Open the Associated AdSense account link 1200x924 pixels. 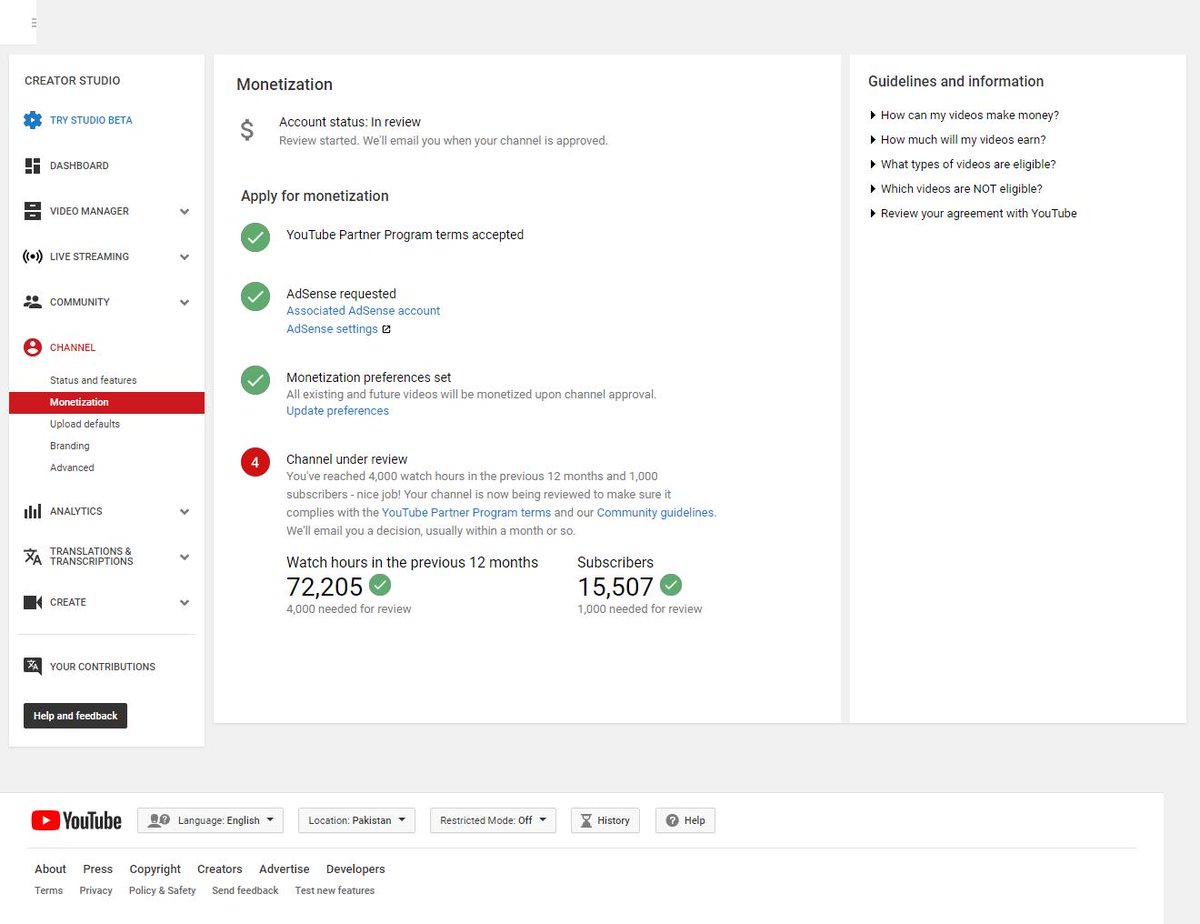point(363,311)
